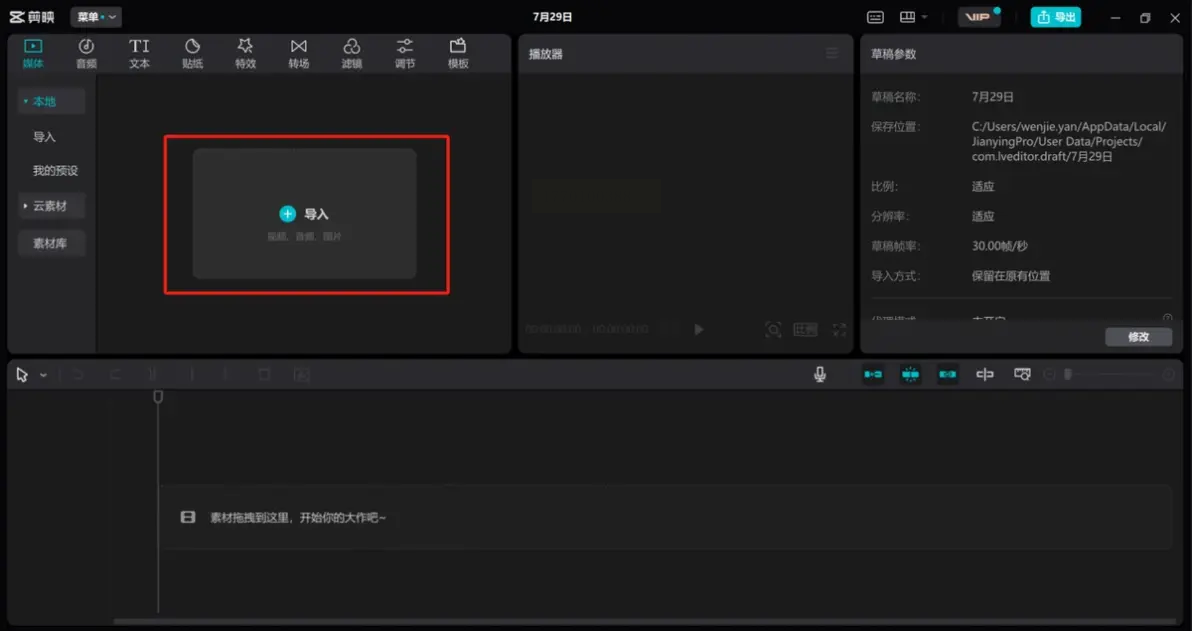Click the 比例 value 适应
The width and height of the screenshot is (1192, 631).
click(983, 186)
